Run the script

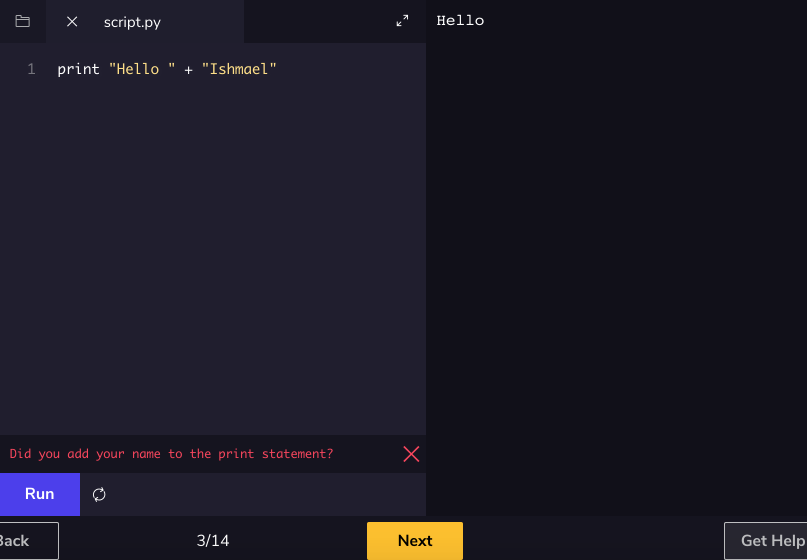(x=40, y=494)
